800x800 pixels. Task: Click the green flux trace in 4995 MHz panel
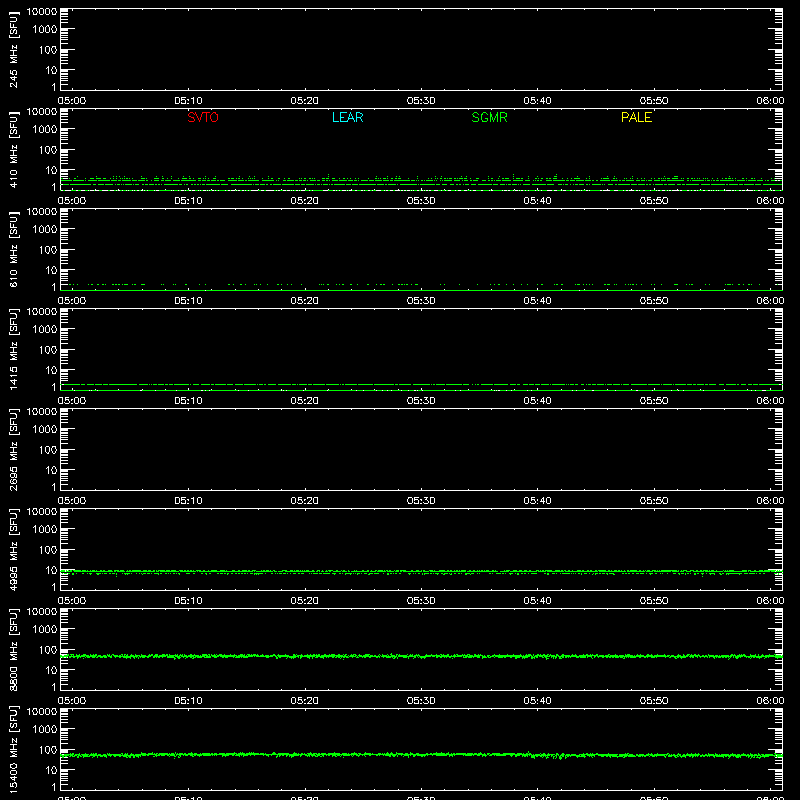(421, 572)
